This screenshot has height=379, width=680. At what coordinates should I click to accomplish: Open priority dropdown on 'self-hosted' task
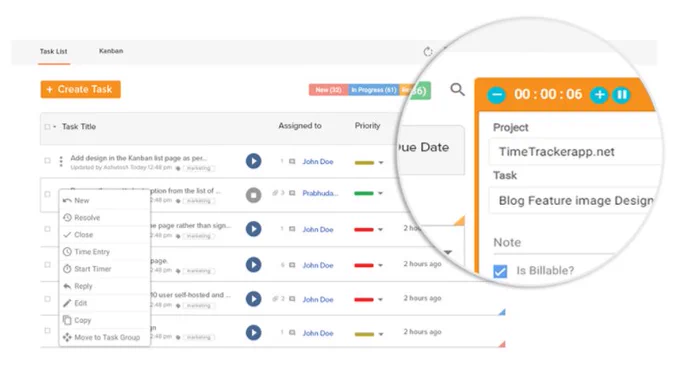click(x=380, y=300)
